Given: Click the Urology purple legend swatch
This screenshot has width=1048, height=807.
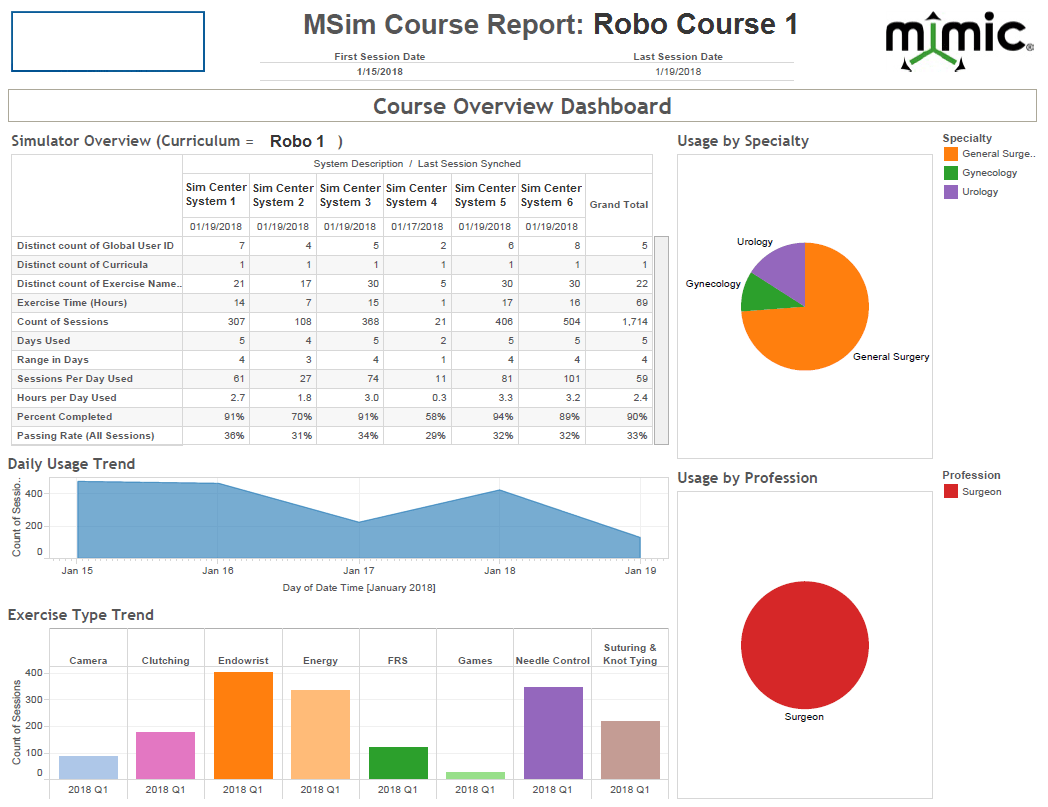Looking at the screenshot, I should (x=950, y=192).
